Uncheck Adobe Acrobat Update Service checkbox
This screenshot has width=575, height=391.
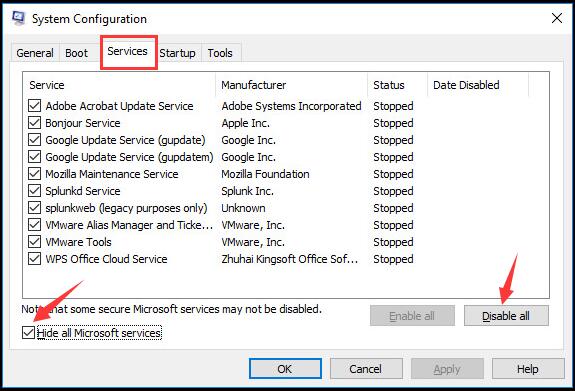tap(34, 106)
